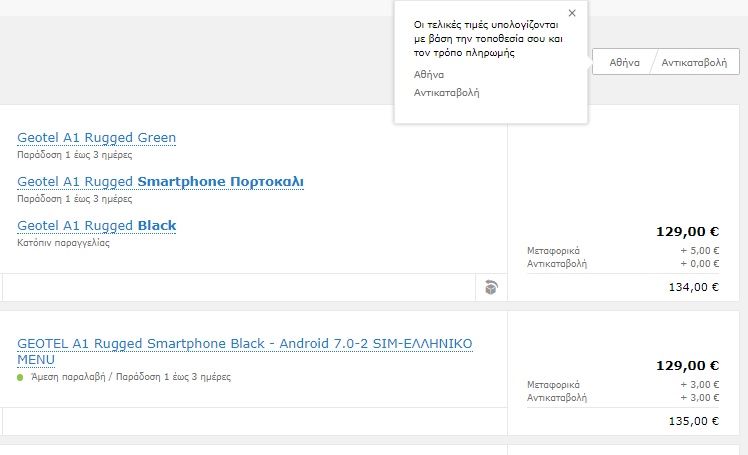Click the shipping box icon in first listing

point(489,288)
